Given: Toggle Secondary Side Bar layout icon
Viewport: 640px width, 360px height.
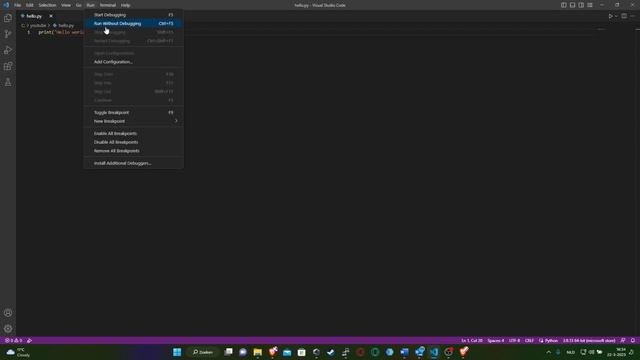Looking at the screenshot, I should (581, 5).
